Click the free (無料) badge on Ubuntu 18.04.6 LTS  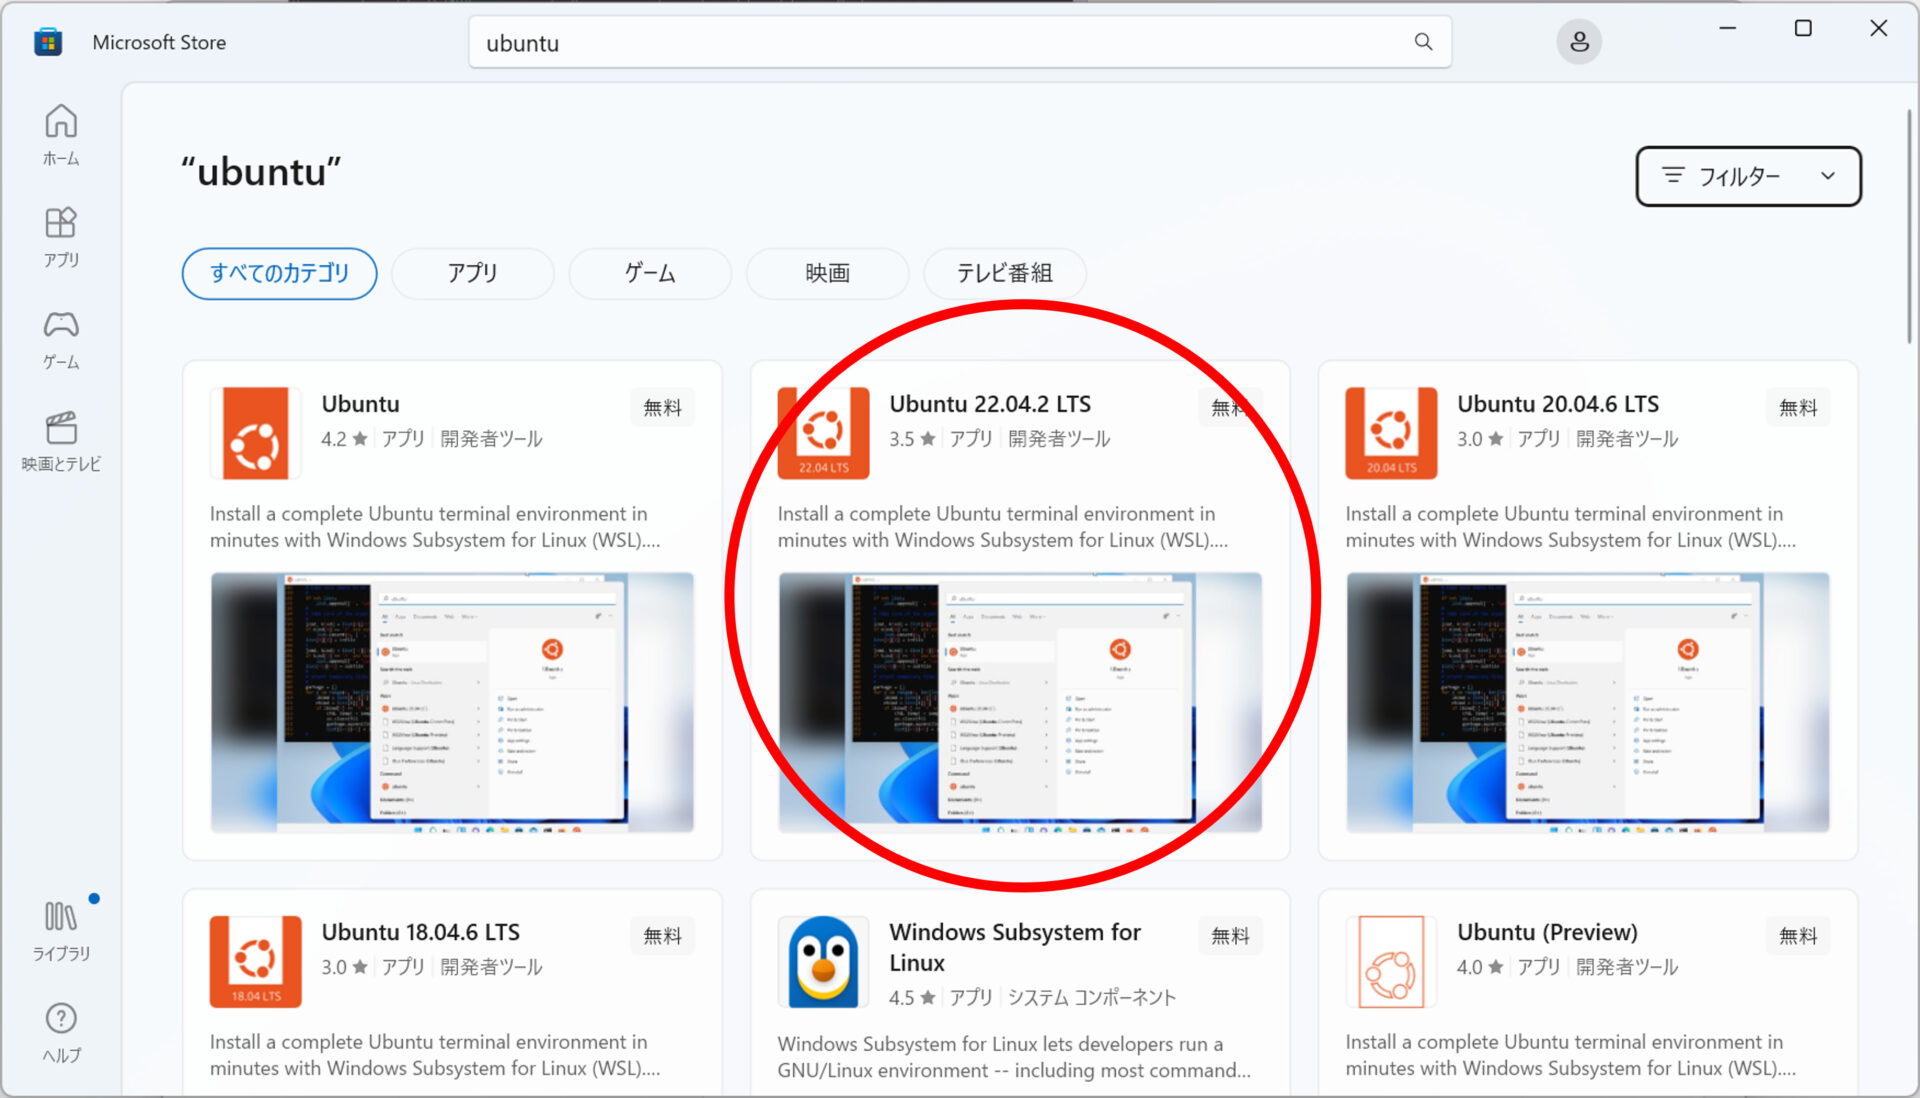pyautogui.click(x=662, y=935)
